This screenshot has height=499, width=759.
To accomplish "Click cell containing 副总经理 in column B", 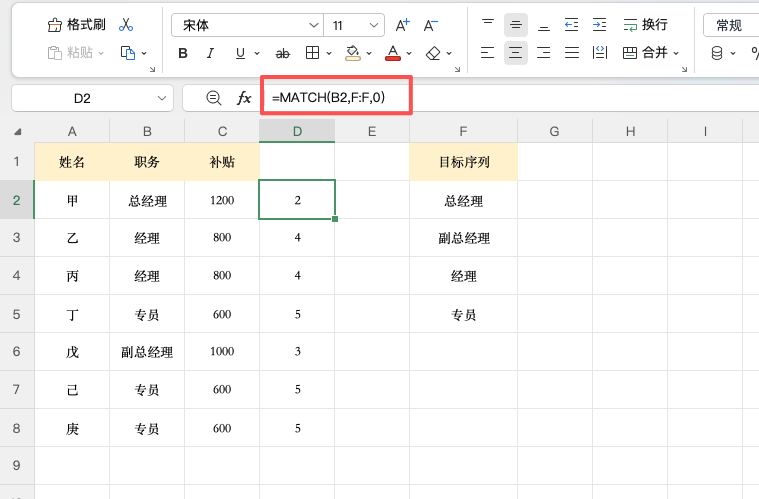I will [x=147, y=351].
